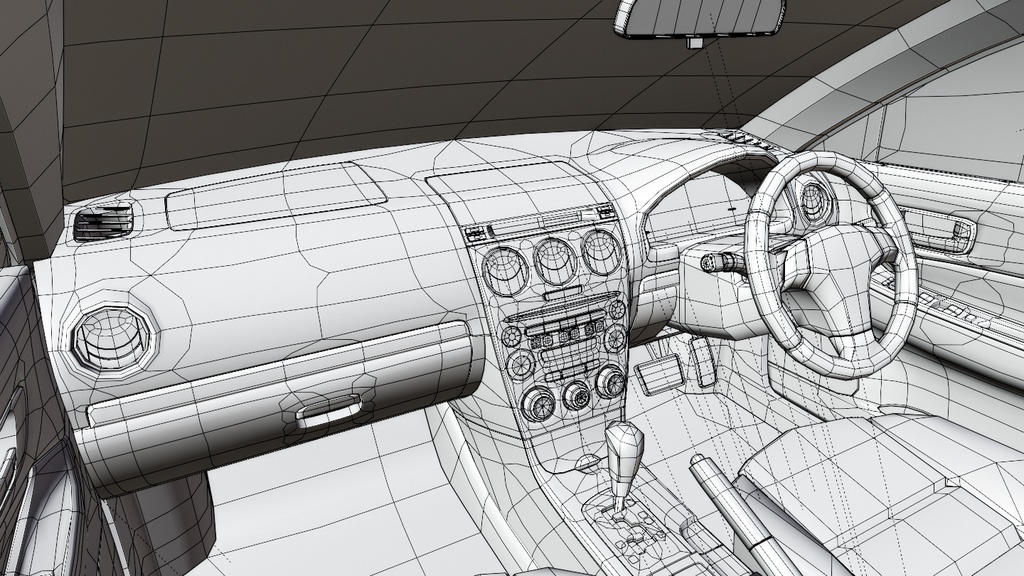Viewport: 1024px width, 576px height.
Task: Click the glove box handle
Action: [328, 411]
